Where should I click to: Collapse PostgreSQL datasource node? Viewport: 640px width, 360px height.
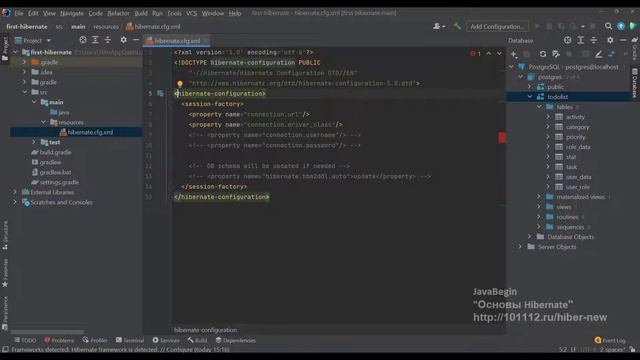point(511,67)
